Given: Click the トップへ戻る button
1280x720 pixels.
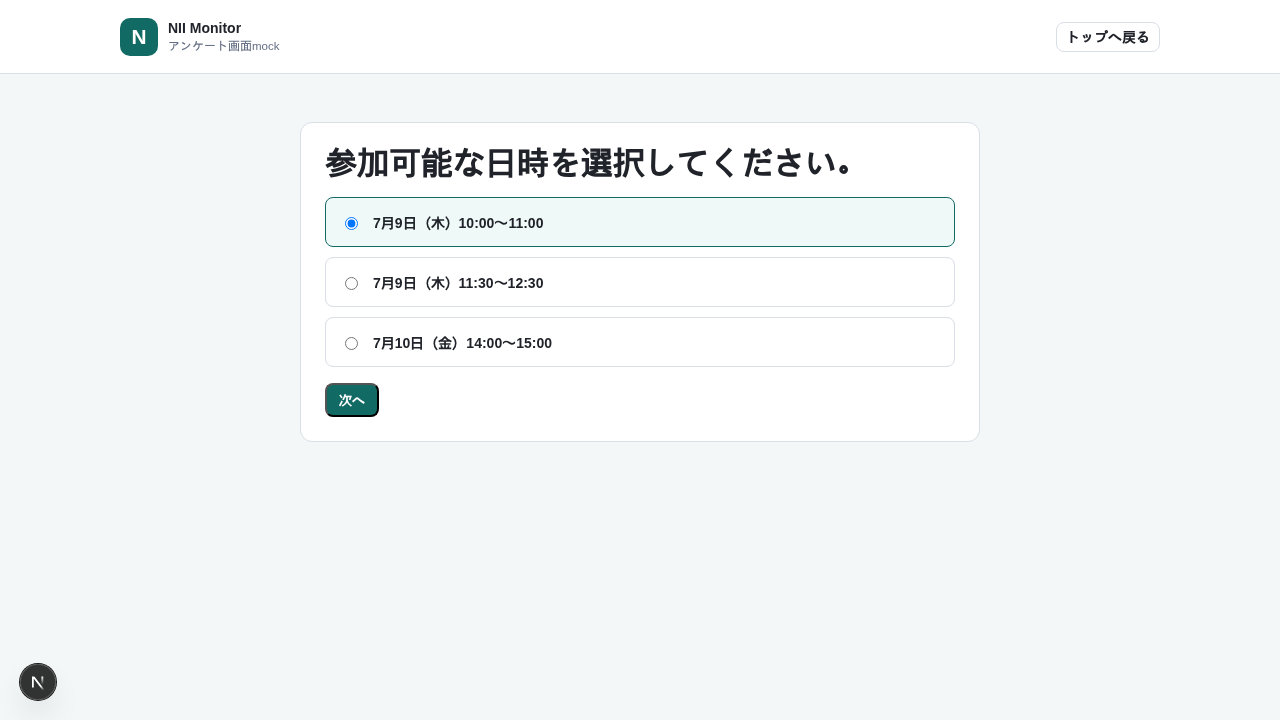Looking at the screenshot, I should 1108,37.
